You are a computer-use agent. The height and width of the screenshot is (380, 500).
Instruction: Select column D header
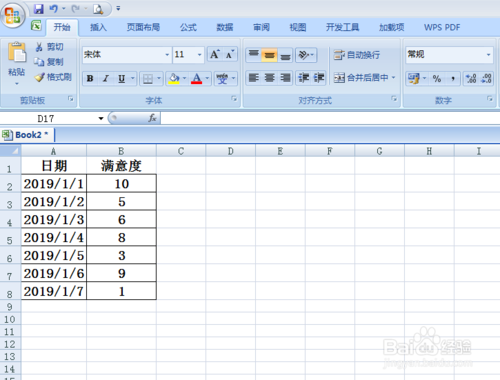click(231, 151)
